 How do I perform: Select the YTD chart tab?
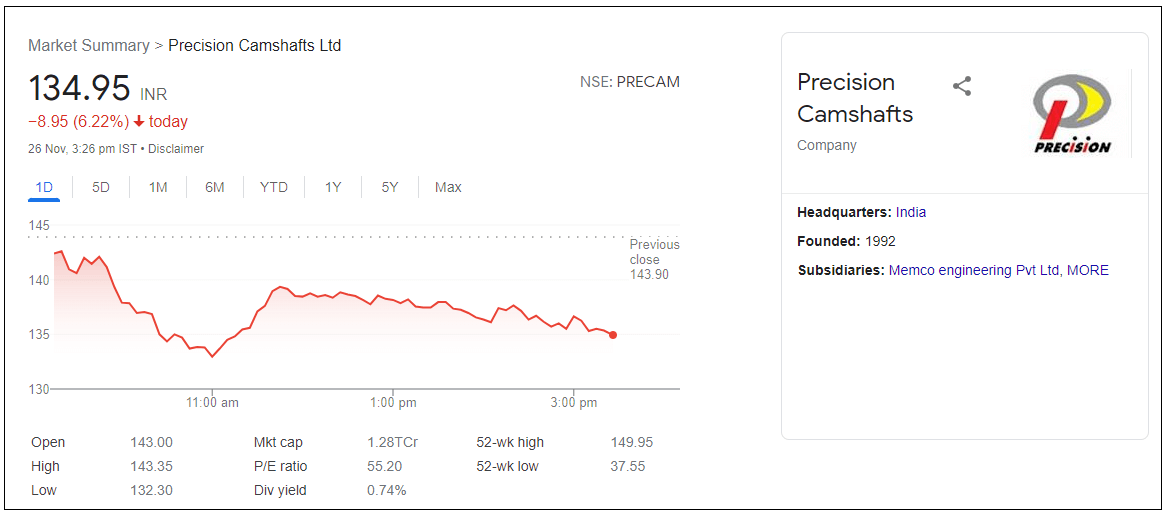pyautogui.click(x=274, y=187)
